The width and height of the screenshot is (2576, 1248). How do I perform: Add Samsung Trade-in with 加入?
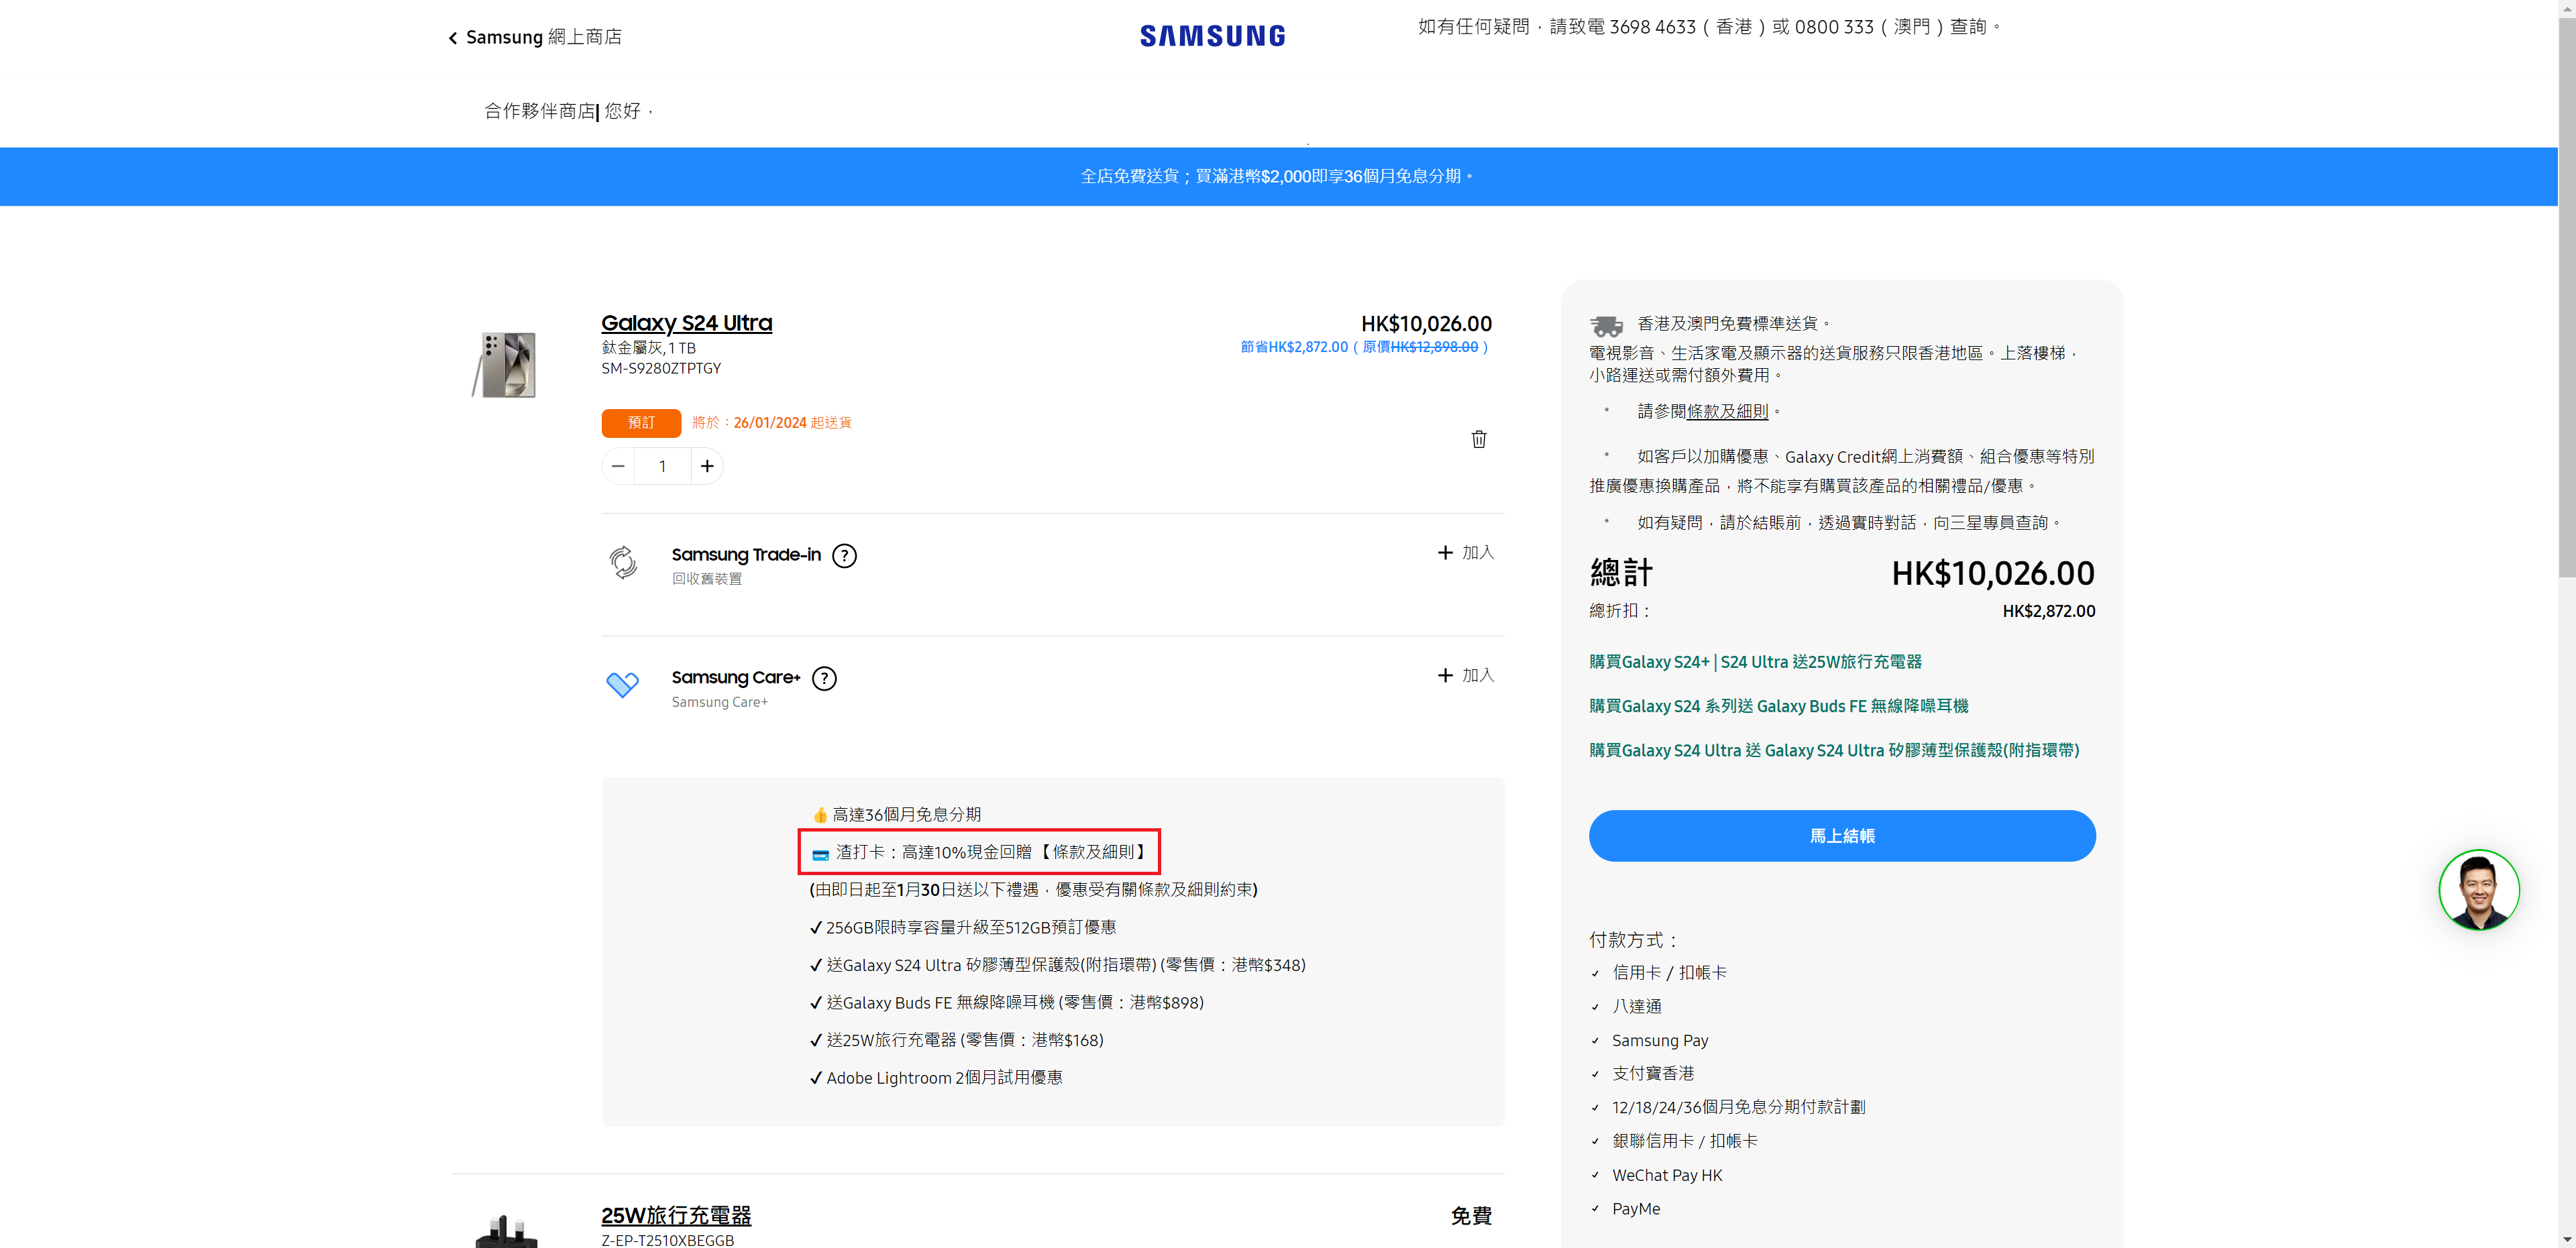coord(1466,553)
